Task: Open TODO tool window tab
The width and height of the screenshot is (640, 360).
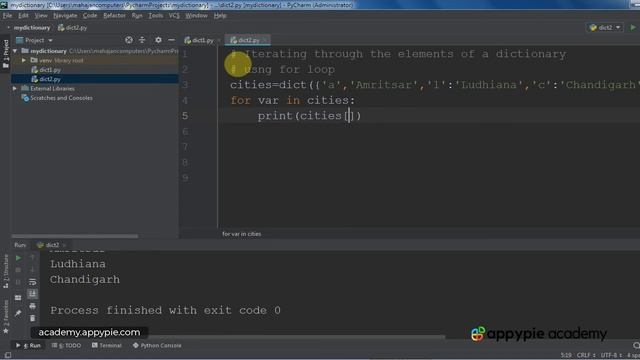Action: coord(67,345)
